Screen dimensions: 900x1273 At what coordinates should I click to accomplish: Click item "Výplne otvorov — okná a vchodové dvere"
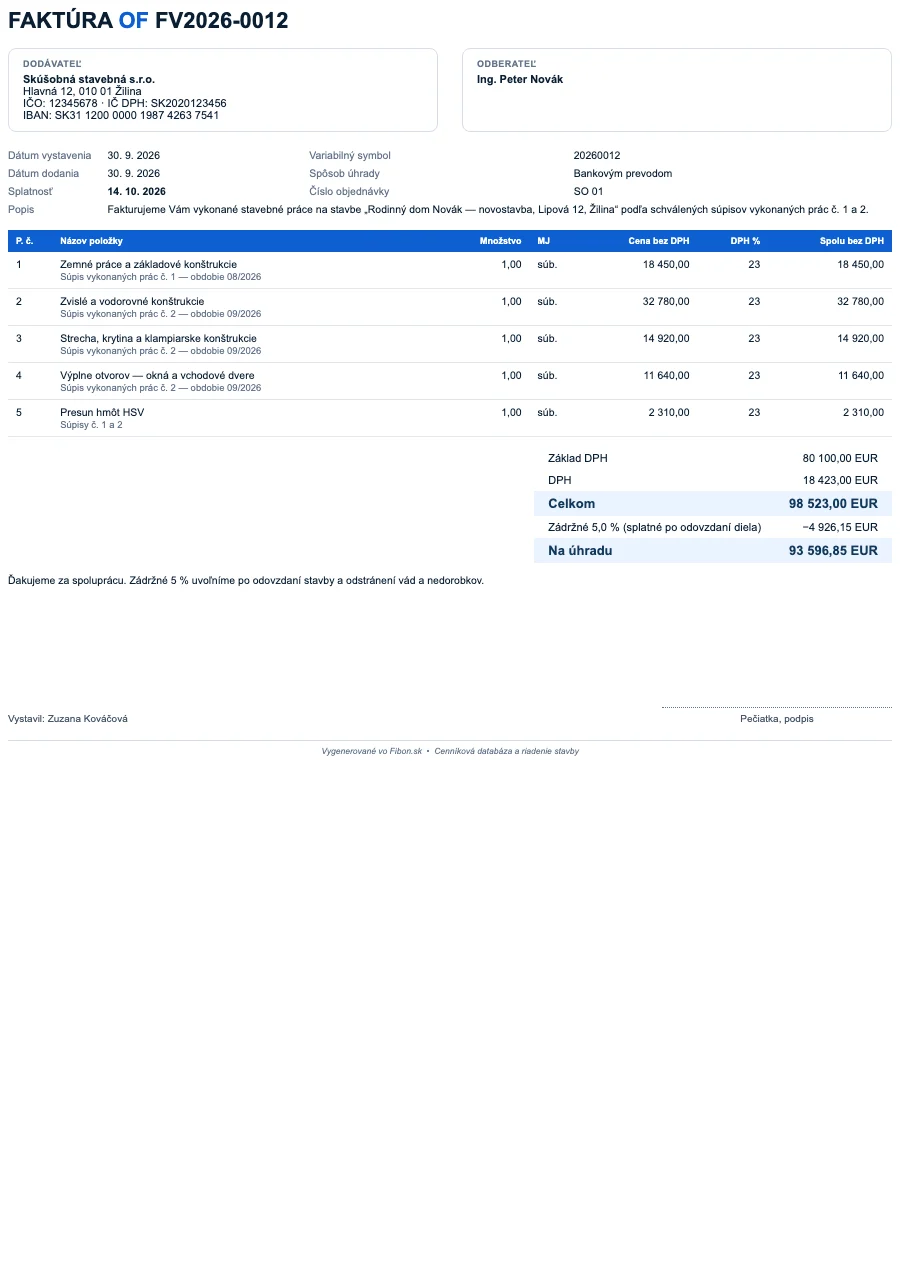tap(157, 376)
